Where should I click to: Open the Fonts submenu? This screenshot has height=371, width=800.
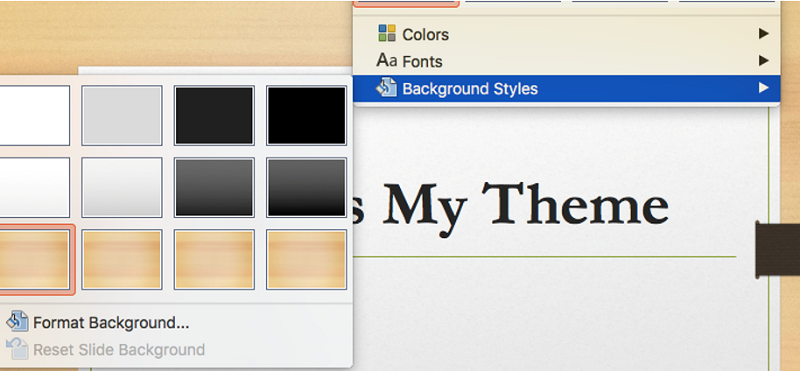566,61
